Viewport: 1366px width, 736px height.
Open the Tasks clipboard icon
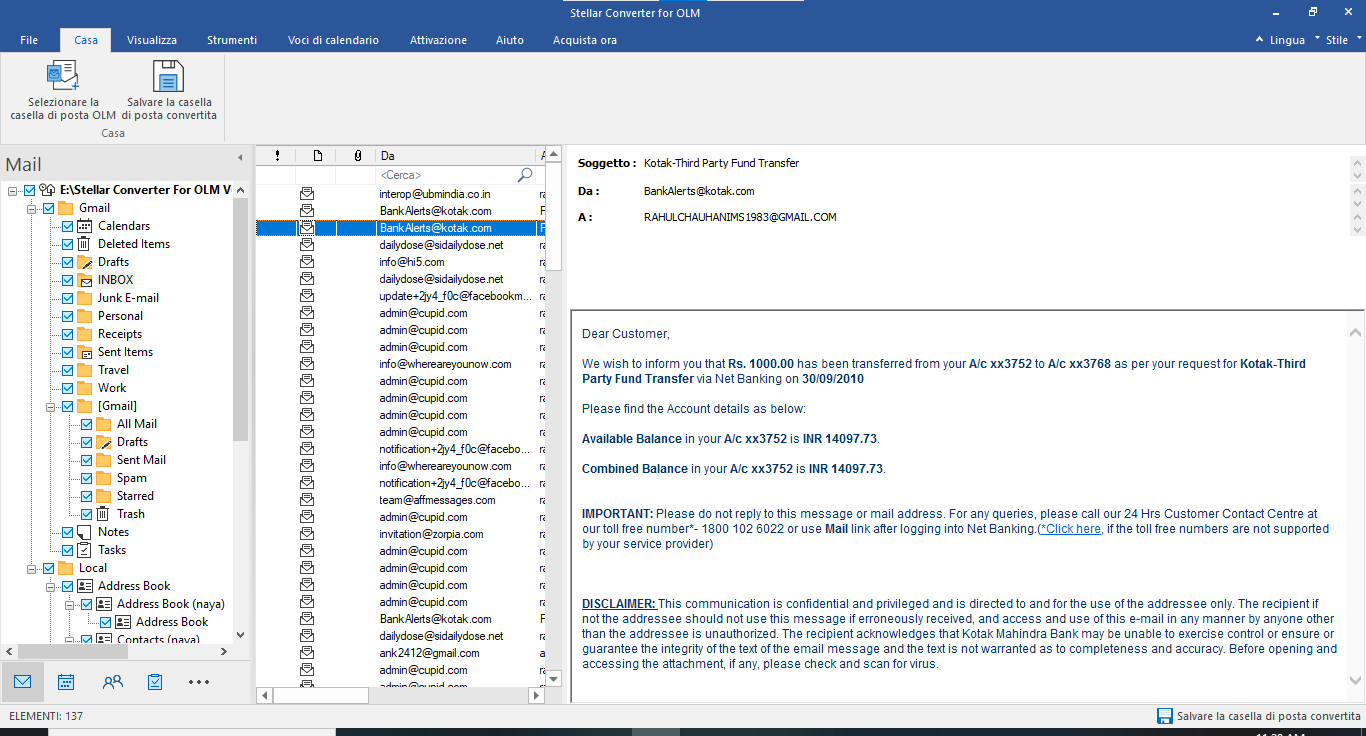[x=155, y=682]
